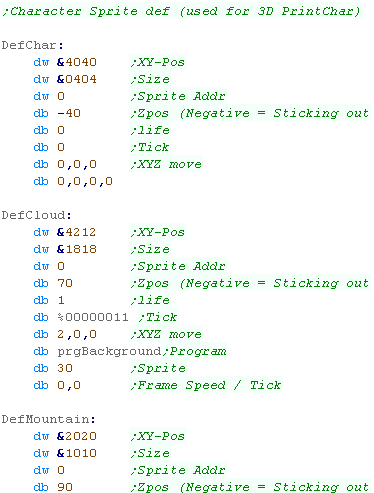The image size is (374, 493).
Task: Click the Program comment after prgBackground
Action: [x=195, y=351]
